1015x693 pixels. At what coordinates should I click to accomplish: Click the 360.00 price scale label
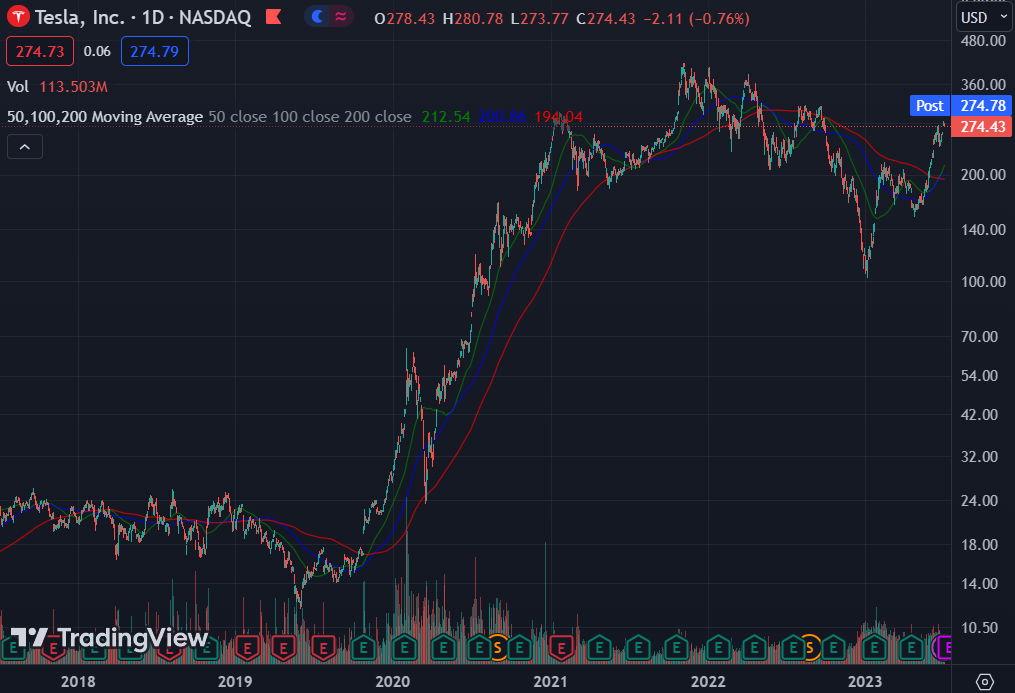click(x=983, y=85)
